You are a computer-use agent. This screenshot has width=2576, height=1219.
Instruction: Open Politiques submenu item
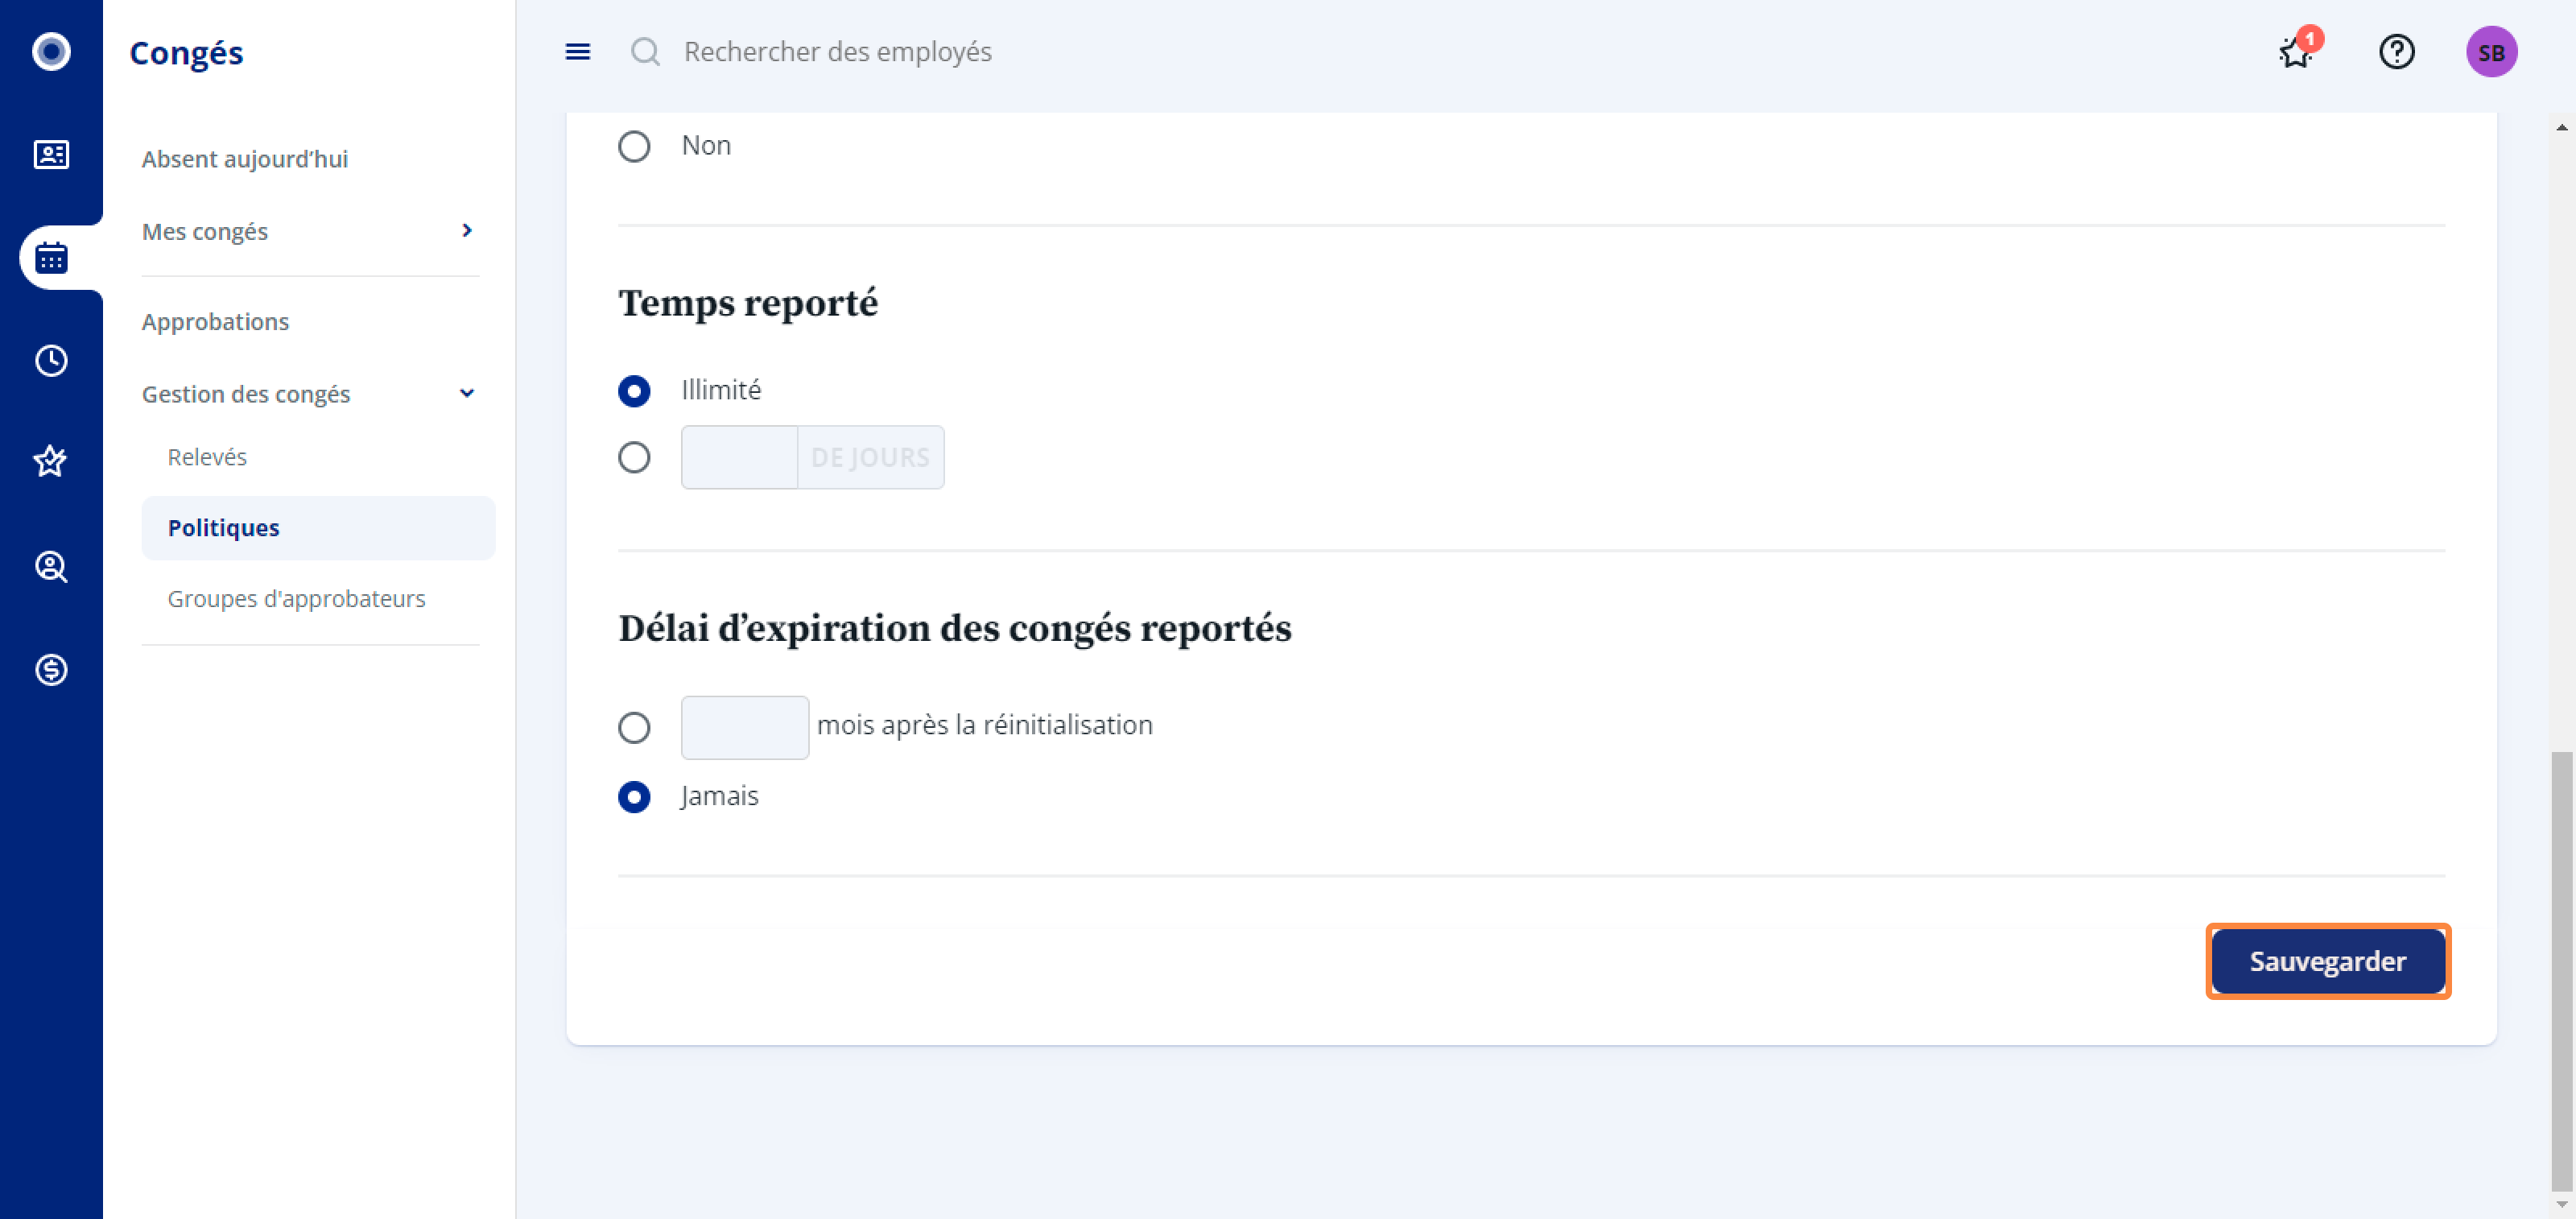[318, 528]
